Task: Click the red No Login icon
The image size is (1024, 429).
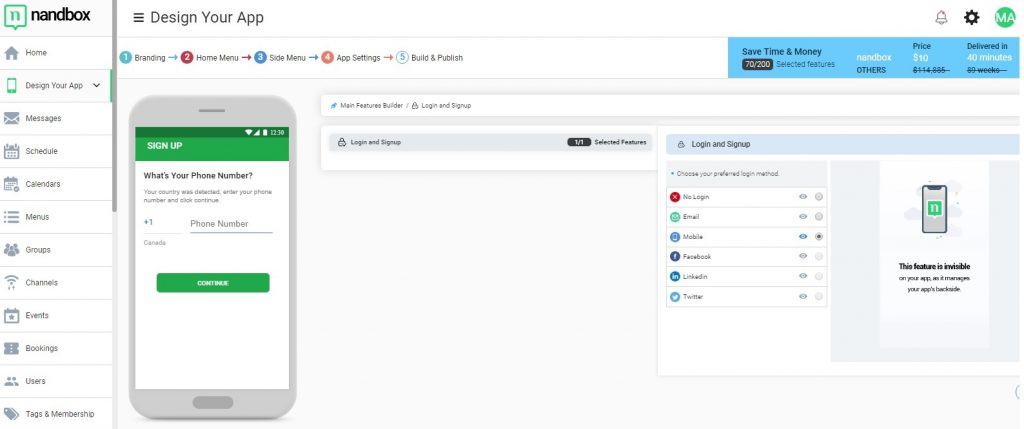Action: click(675, 197)
